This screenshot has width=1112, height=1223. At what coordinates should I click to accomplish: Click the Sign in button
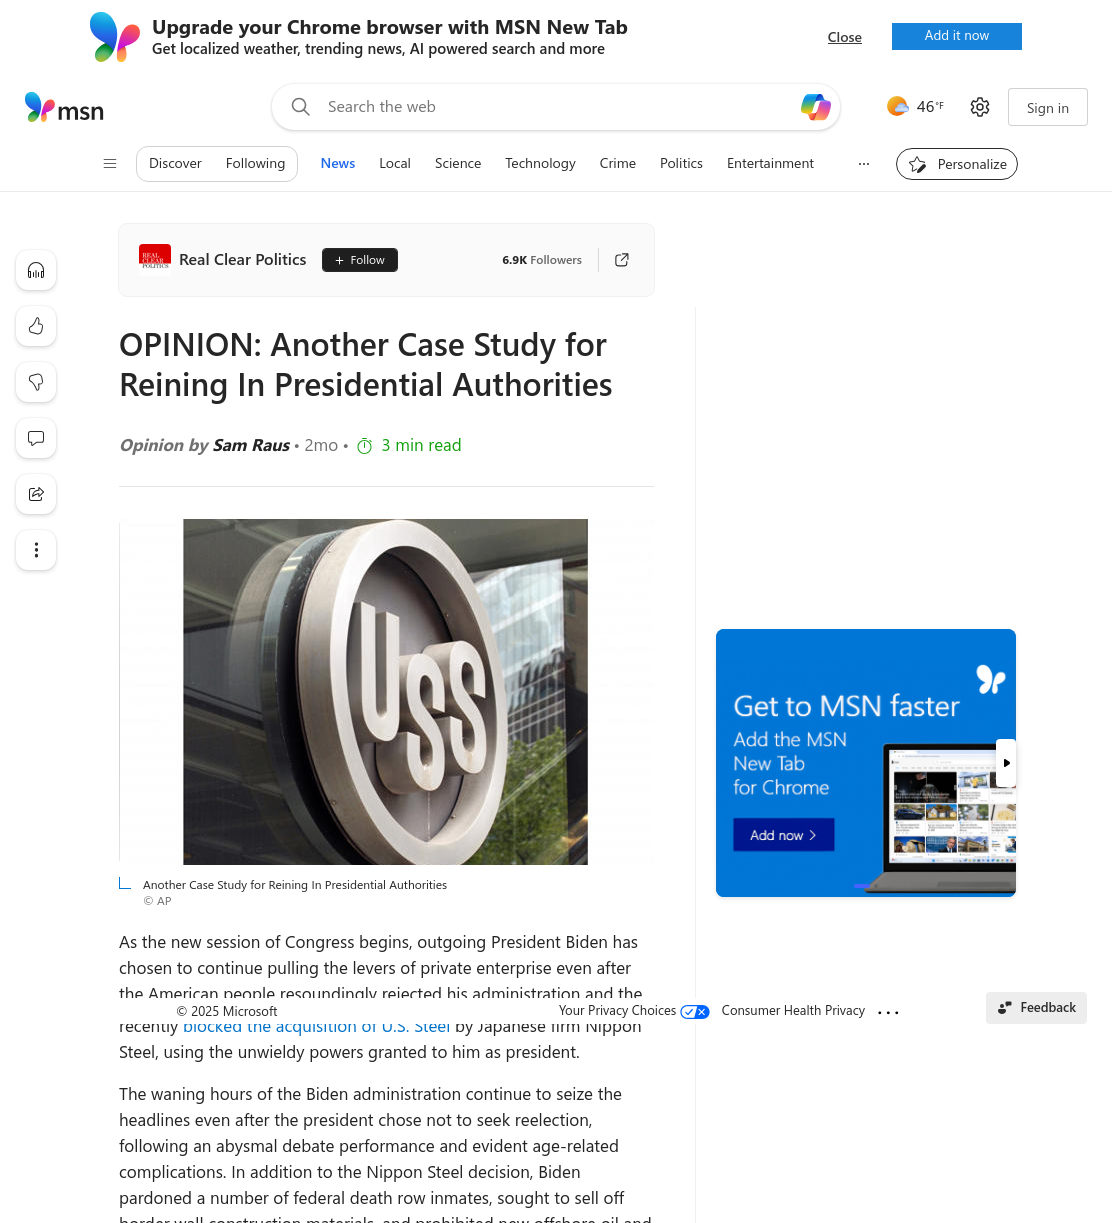pyautogui.click(x=1048, y=108)
